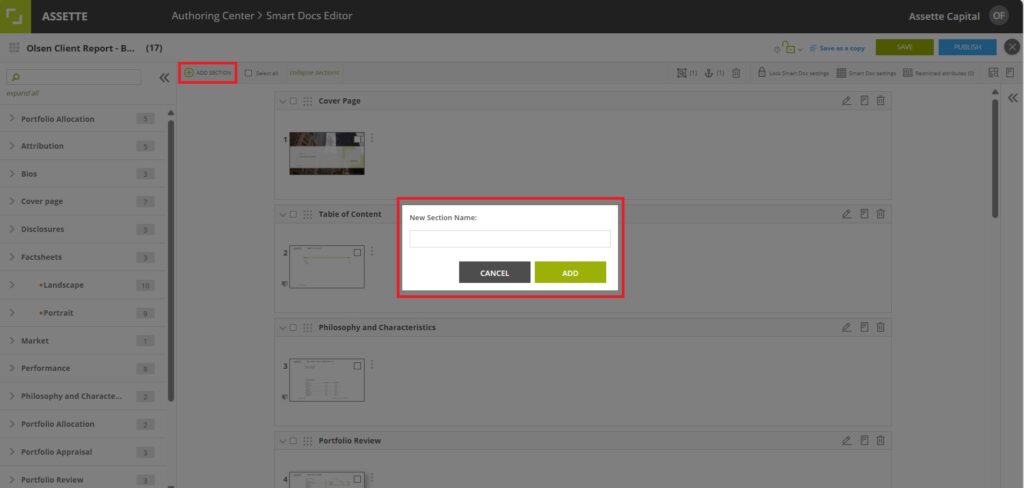Open three-dot menu for page 1
Image resolution: width=1024 pixels, height=488 pixels.
pos(372,138)
